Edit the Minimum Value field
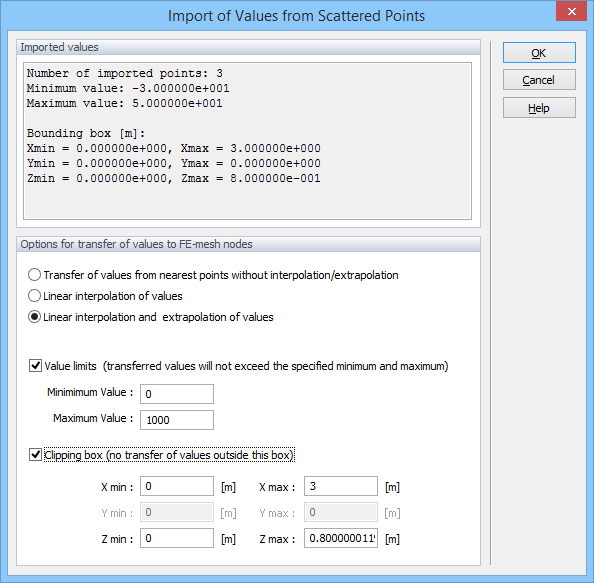 point(177,394)
